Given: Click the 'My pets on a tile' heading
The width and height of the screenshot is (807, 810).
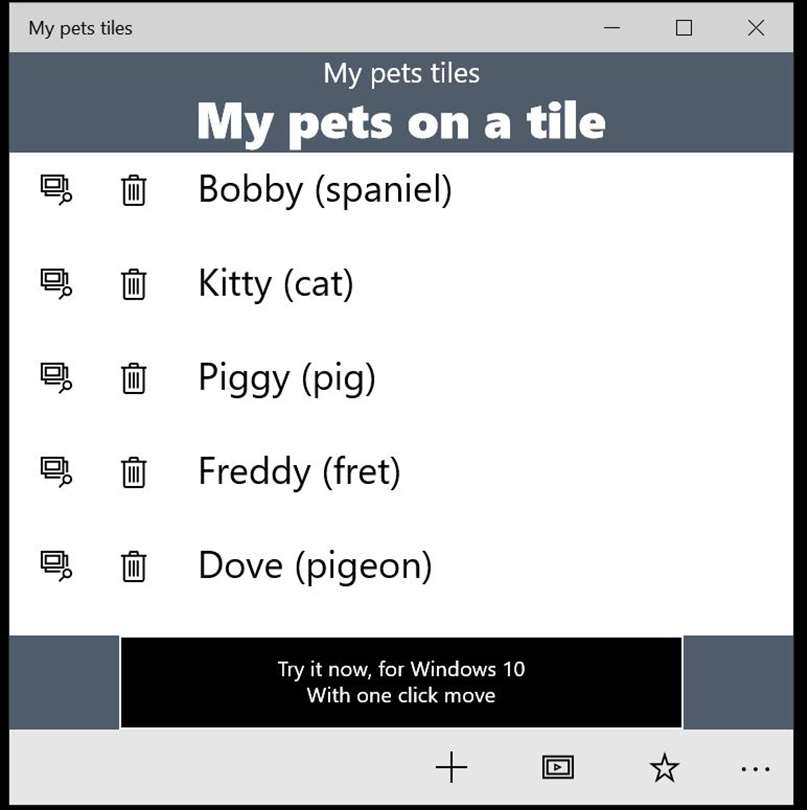Looking at the screenshot, I should pyautogui.click(x=401, y=122).
